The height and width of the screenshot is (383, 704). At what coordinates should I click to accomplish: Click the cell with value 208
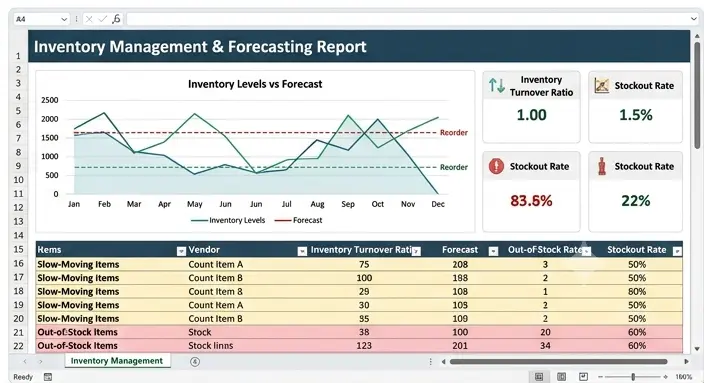pyautogui.click(x=460, y=264)
